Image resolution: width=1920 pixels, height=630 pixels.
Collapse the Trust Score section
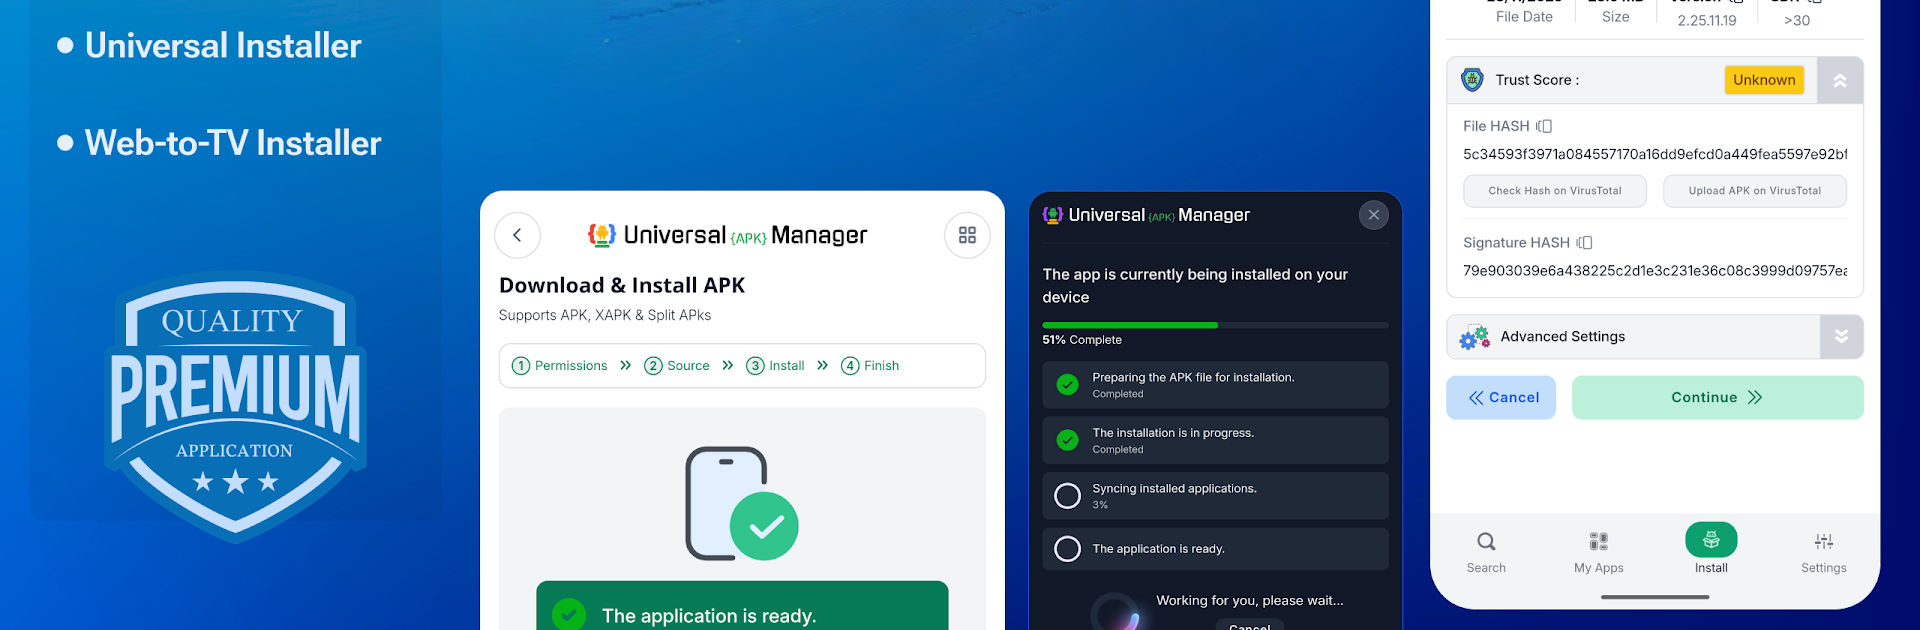(1839, 80)
